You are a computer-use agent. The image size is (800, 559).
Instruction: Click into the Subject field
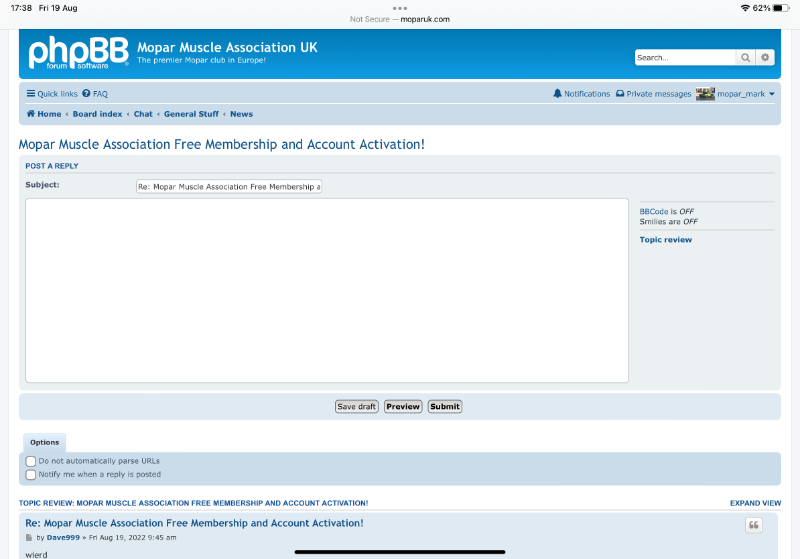[229, 186]
